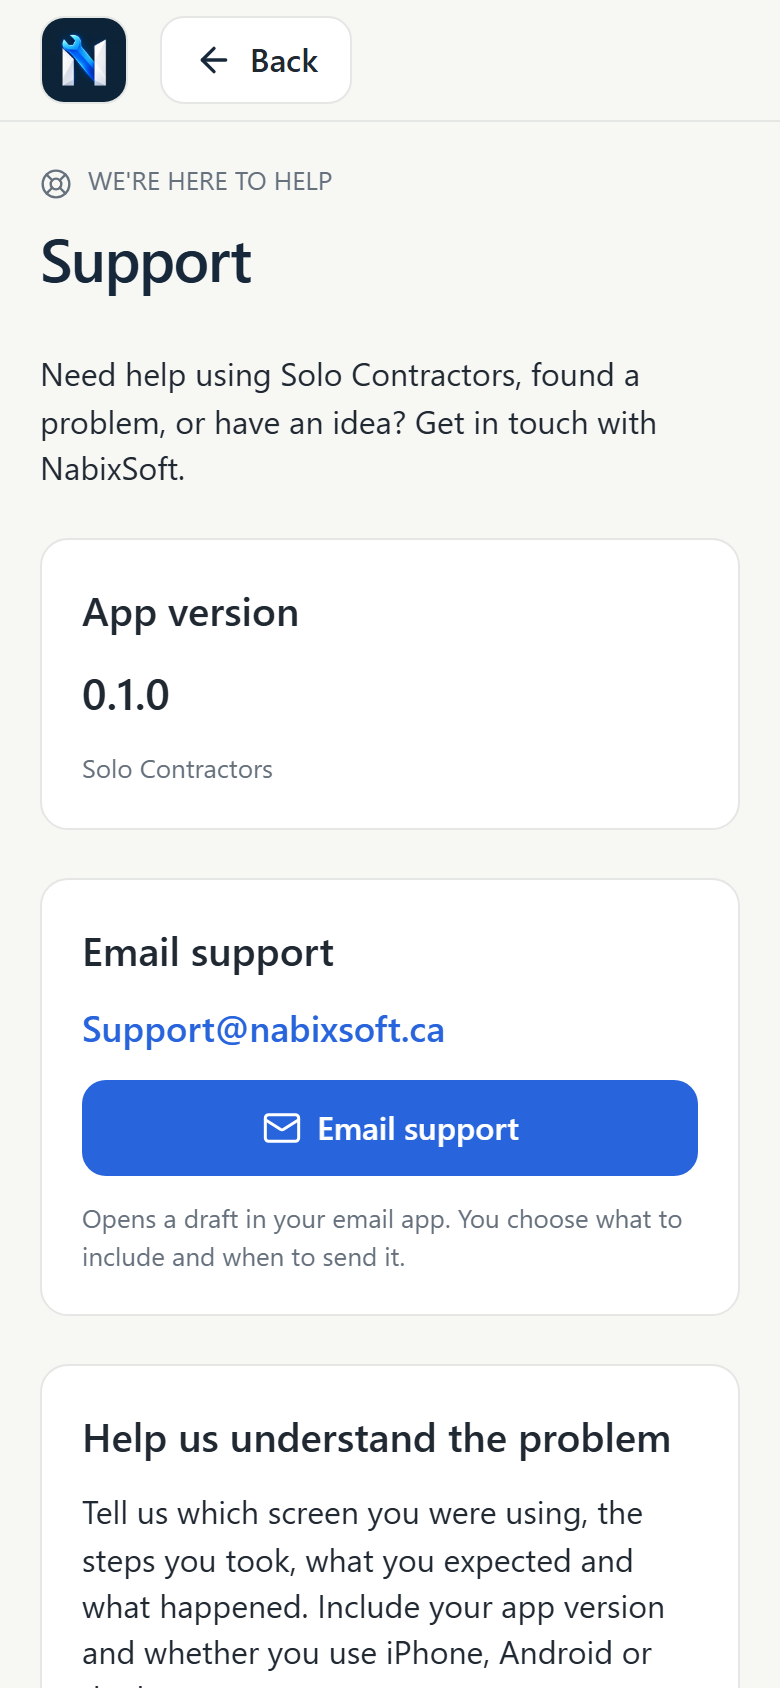Click the 'Need help using Solo Contractors' intro
This screenshot has height=1688, width=780.
pos(349,422)
